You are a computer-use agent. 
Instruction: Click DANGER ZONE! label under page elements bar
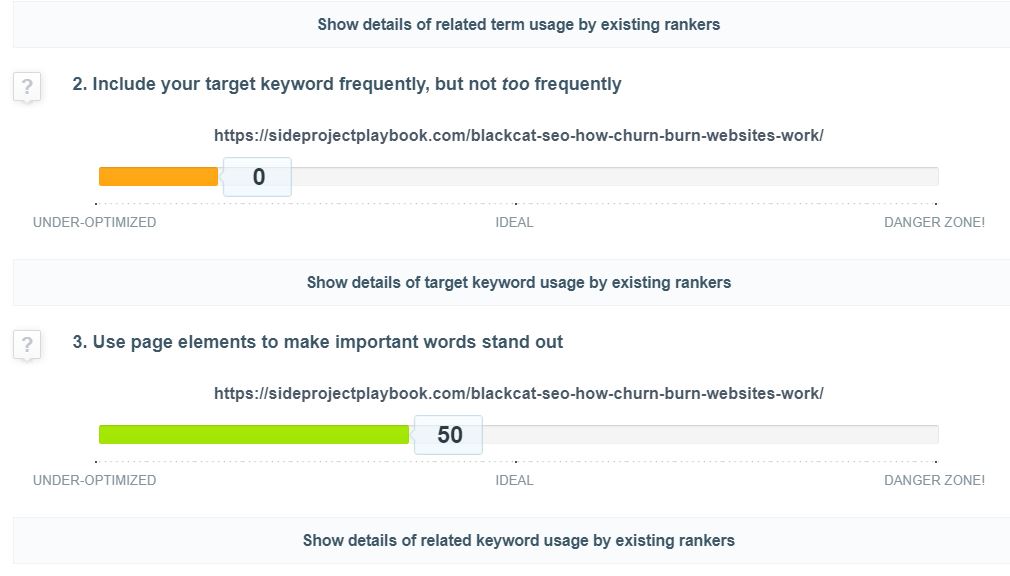[934, 480]
